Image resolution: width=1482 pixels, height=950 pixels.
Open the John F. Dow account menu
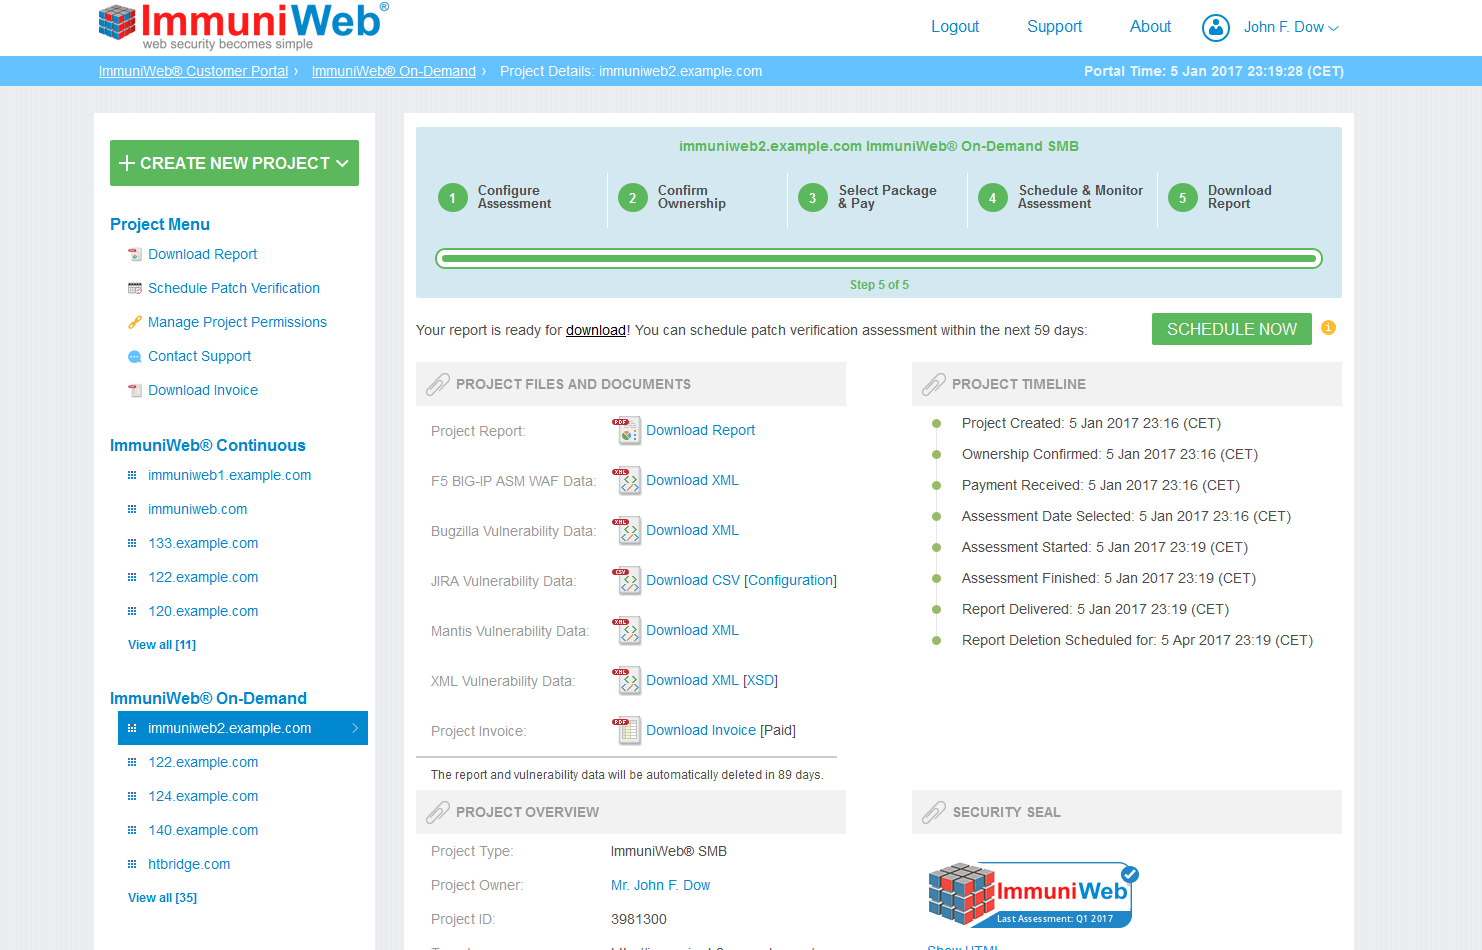(x=1290, y=28)
